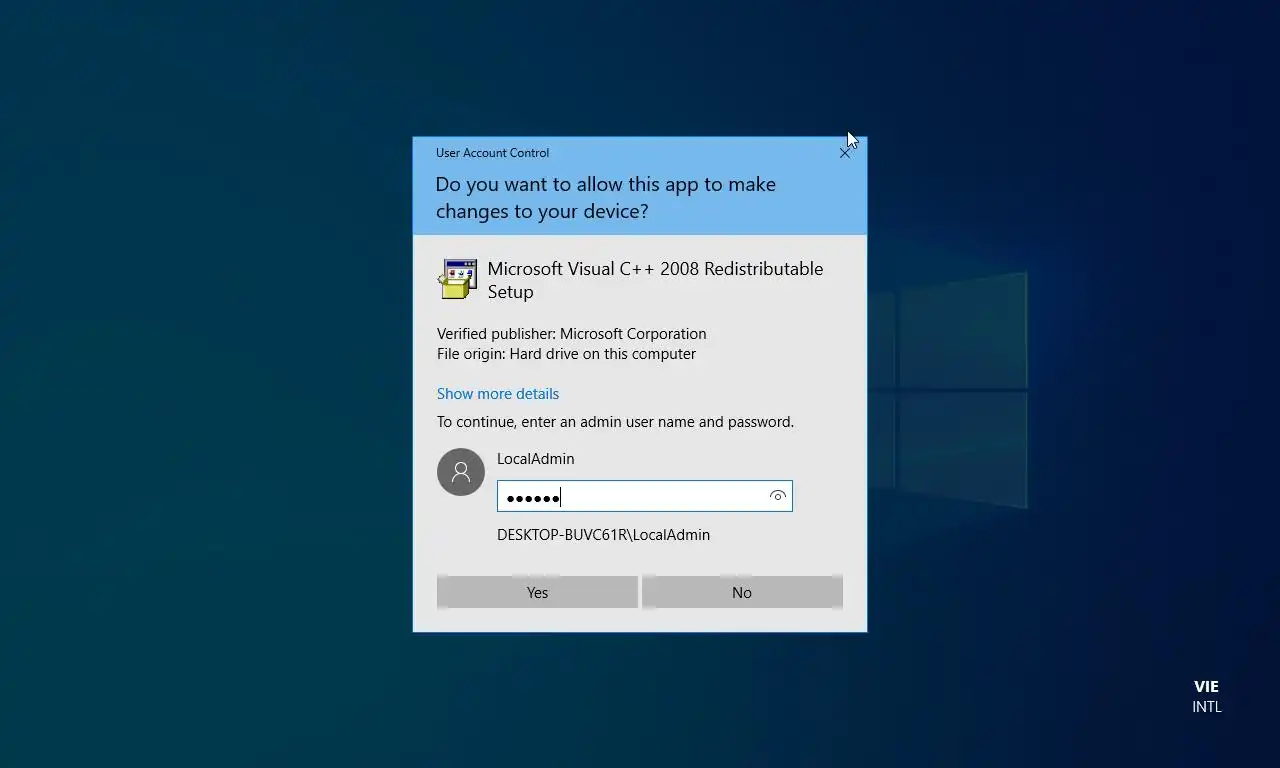The height and width of the screenshot is (768, 1280).
Task: Click the Microsoft Visual C++ 2008 Redistributable title
Action: pos(655,280)
